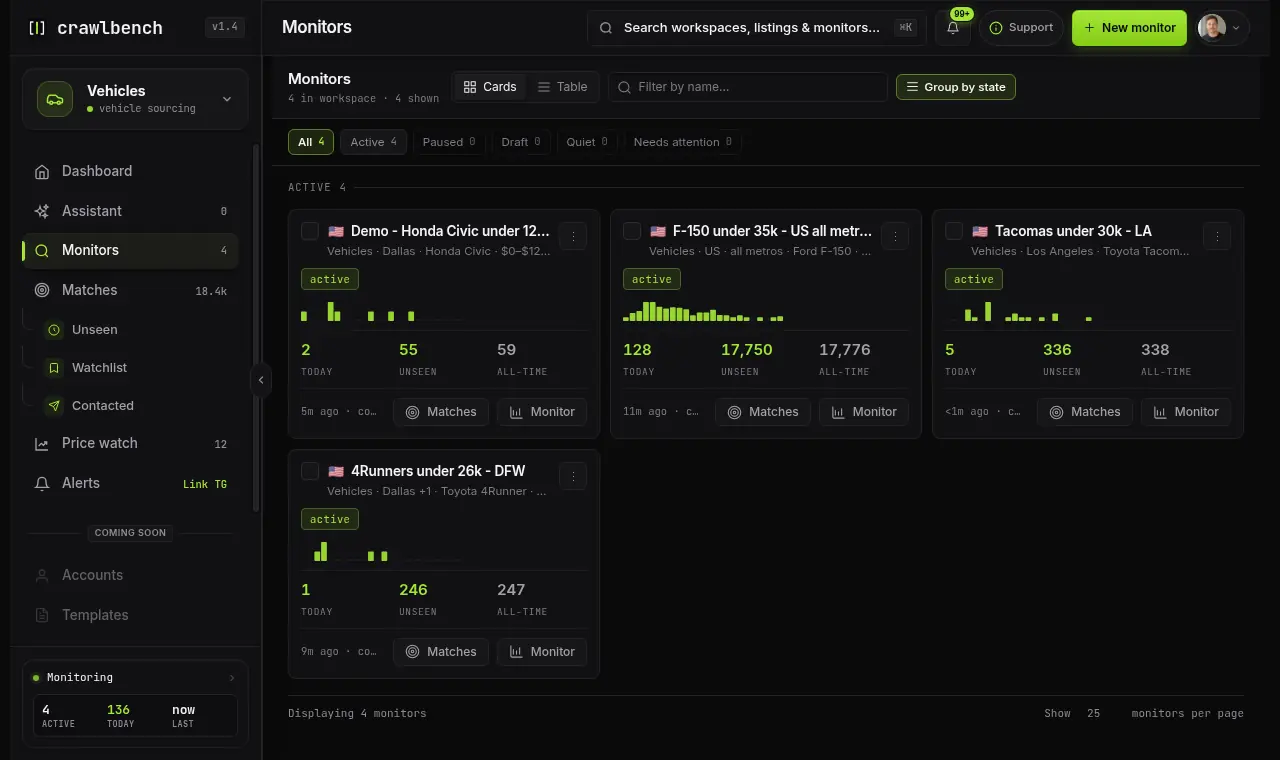Switch to Cards view
This screenshot has height=760, width=1280.
click(x=490, y=87)
